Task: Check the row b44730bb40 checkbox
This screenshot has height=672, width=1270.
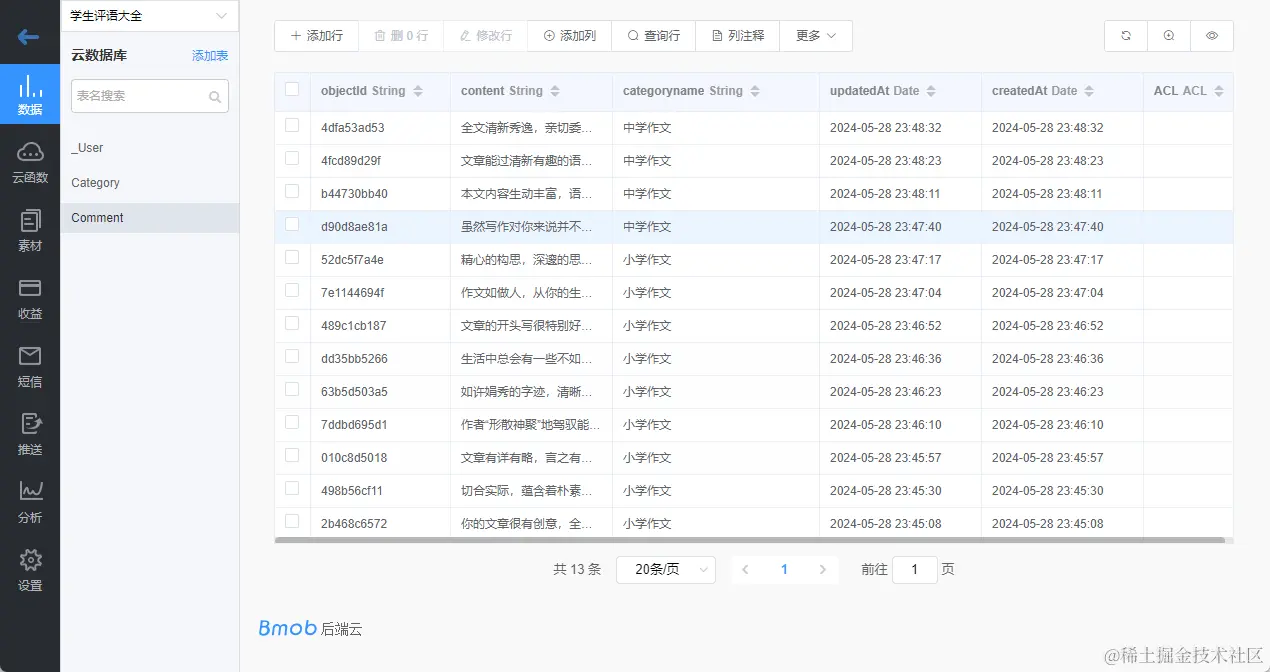Action: pyautogui.click(x=292, y=191)
